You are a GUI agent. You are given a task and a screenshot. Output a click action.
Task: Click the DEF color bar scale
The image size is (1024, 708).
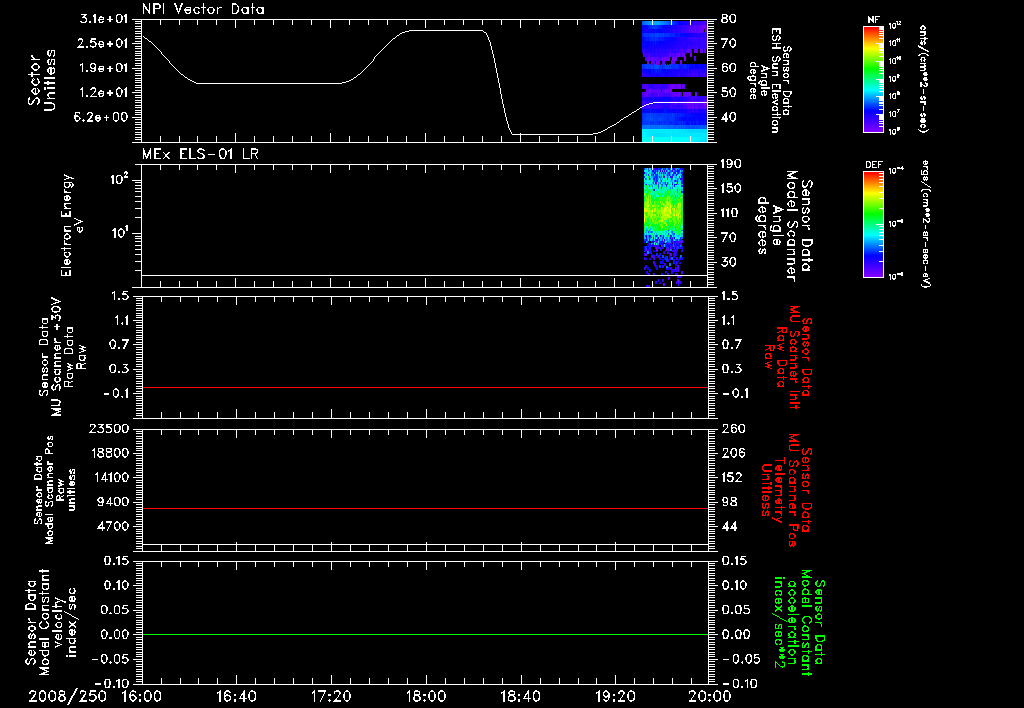[874, 224]
